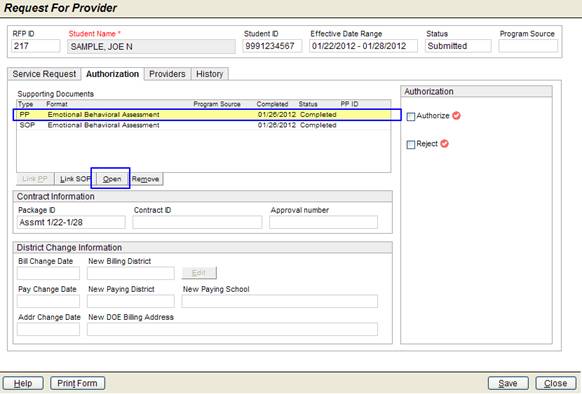Select the PP Emotional Behavioral Assessment row
Image resolution: width=582 pixels, height=394 pixels.
coord(203,115)
